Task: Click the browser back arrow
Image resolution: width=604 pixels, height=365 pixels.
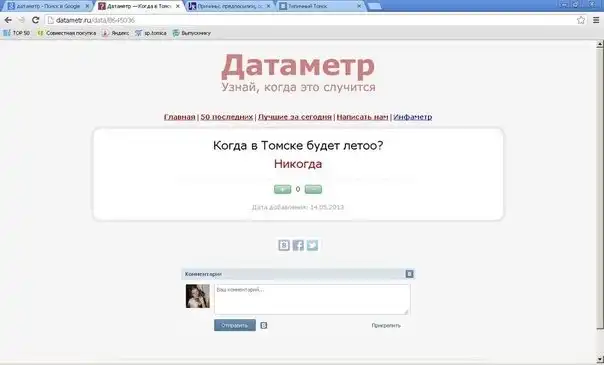Action: pos(8,20)
